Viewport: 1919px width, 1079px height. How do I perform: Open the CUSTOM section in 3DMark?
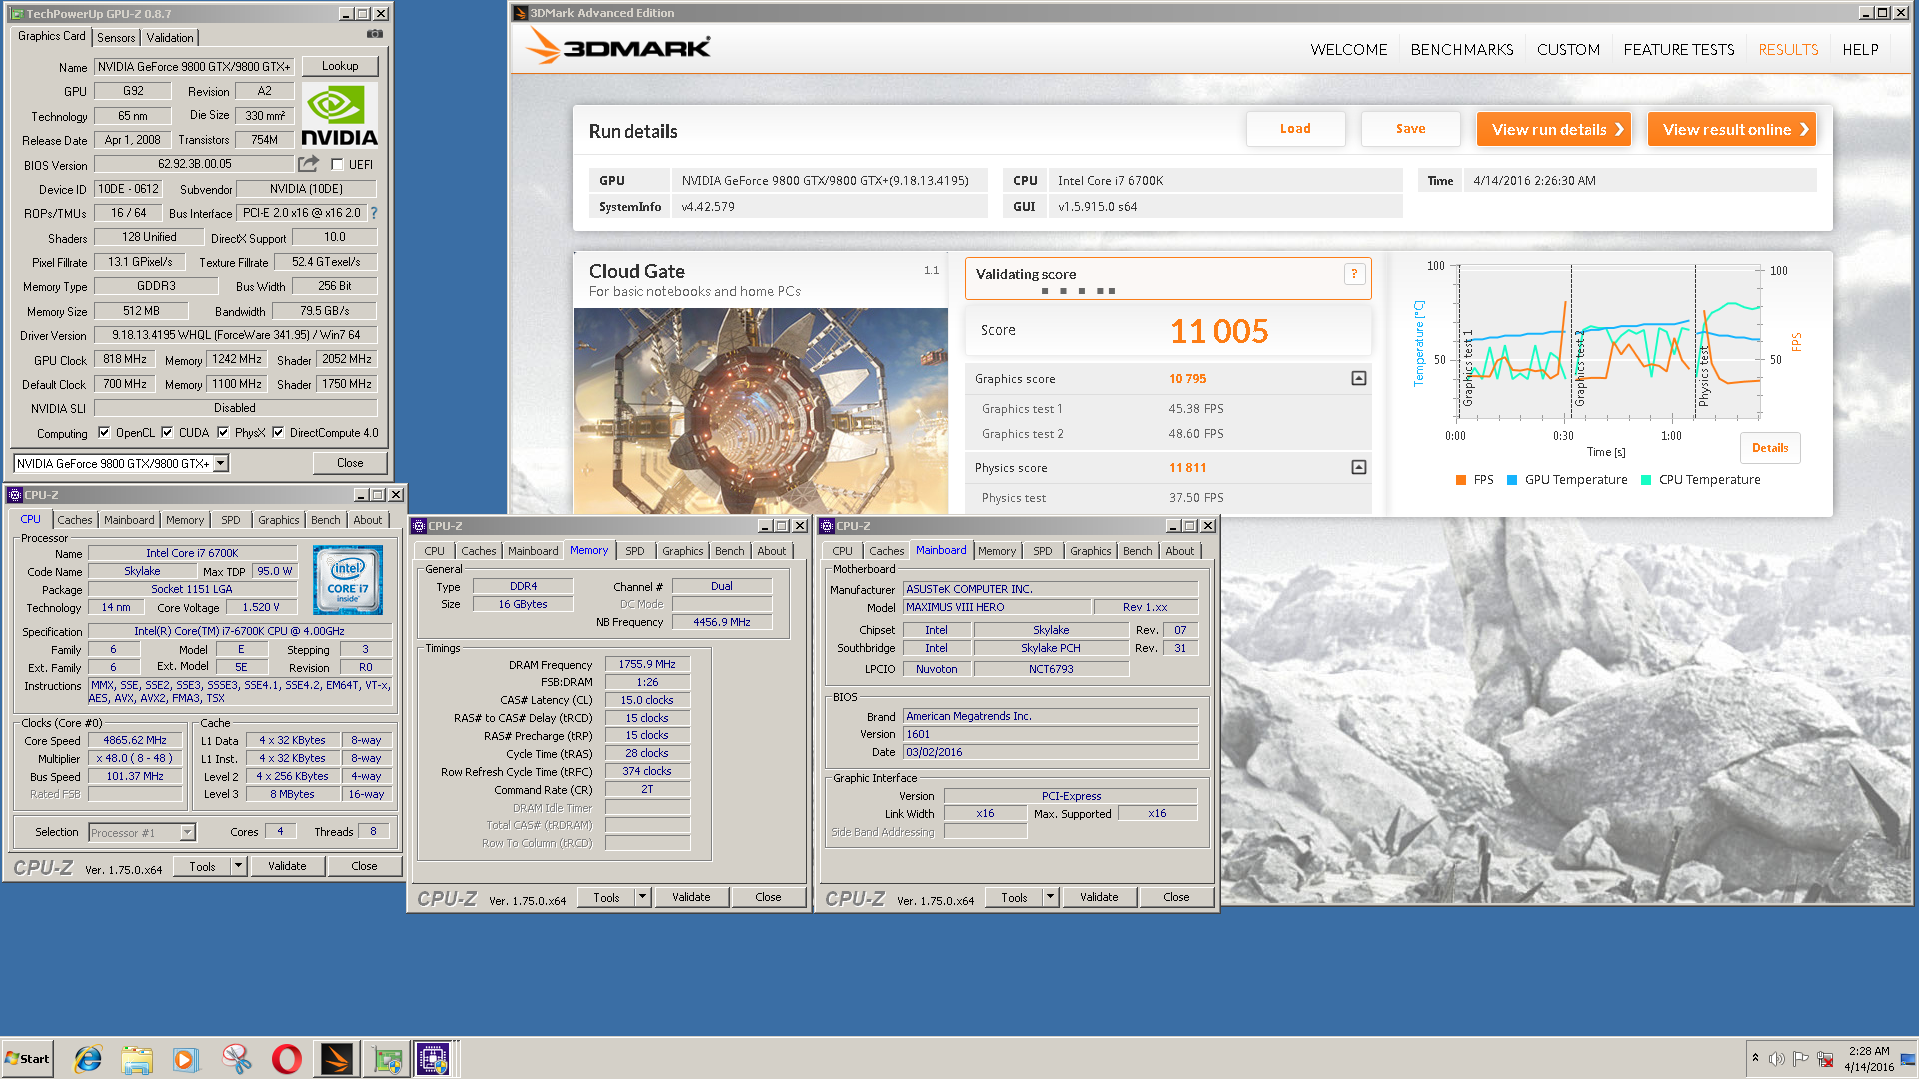click(x=1568, y=49)
